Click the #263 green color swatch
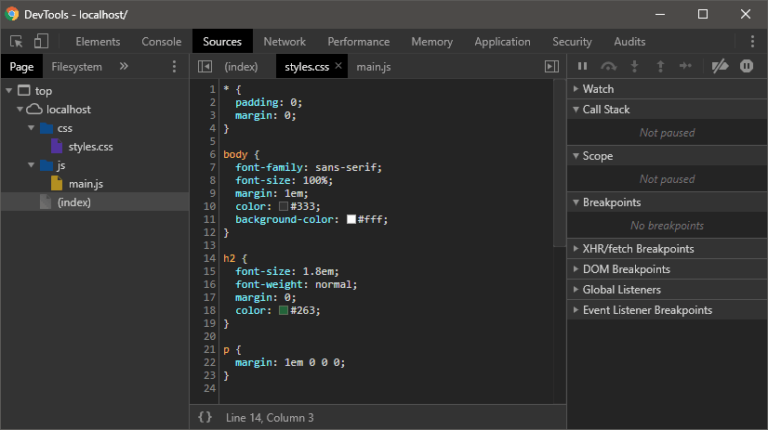 [283, 311]
